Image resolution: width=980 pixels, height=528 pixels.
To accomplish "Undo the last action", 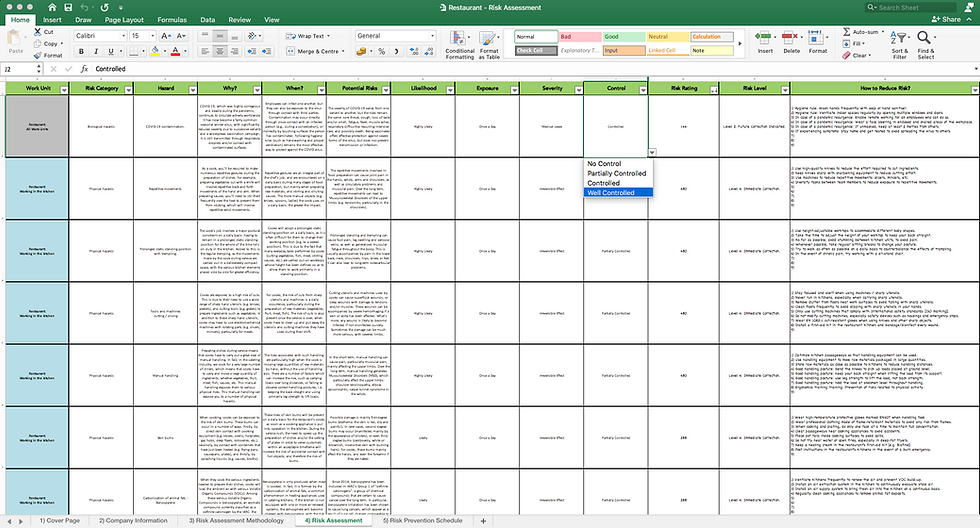I will click(x=84, y=7).
